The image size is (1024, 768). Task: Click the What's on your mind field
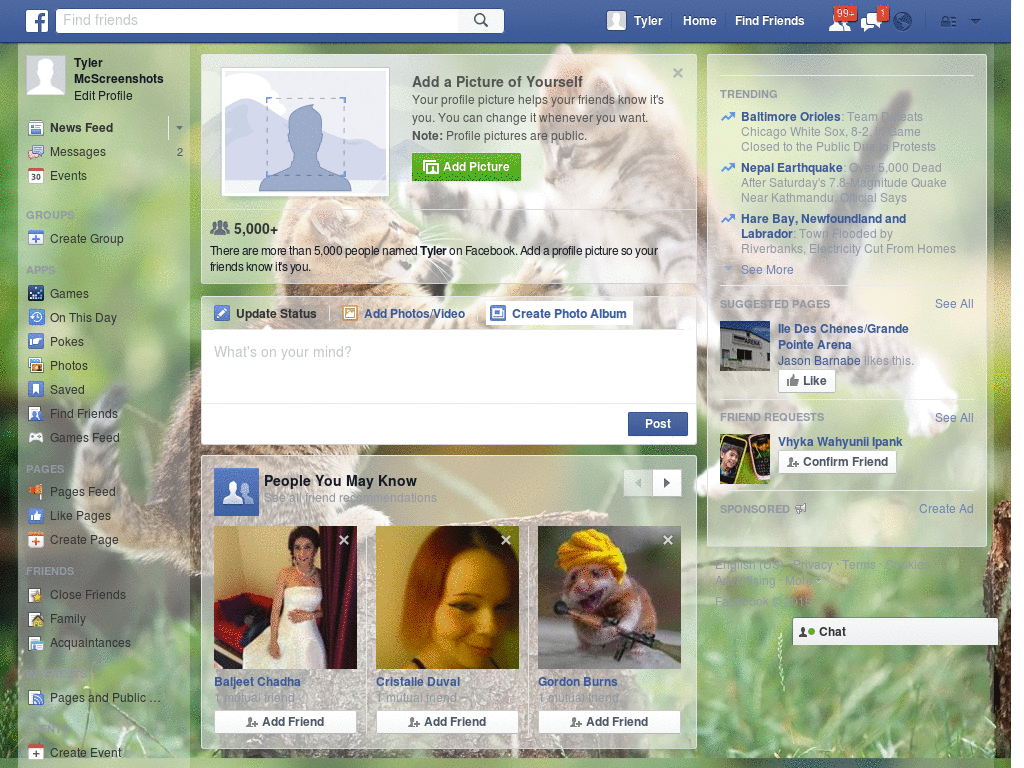(449, 366)
